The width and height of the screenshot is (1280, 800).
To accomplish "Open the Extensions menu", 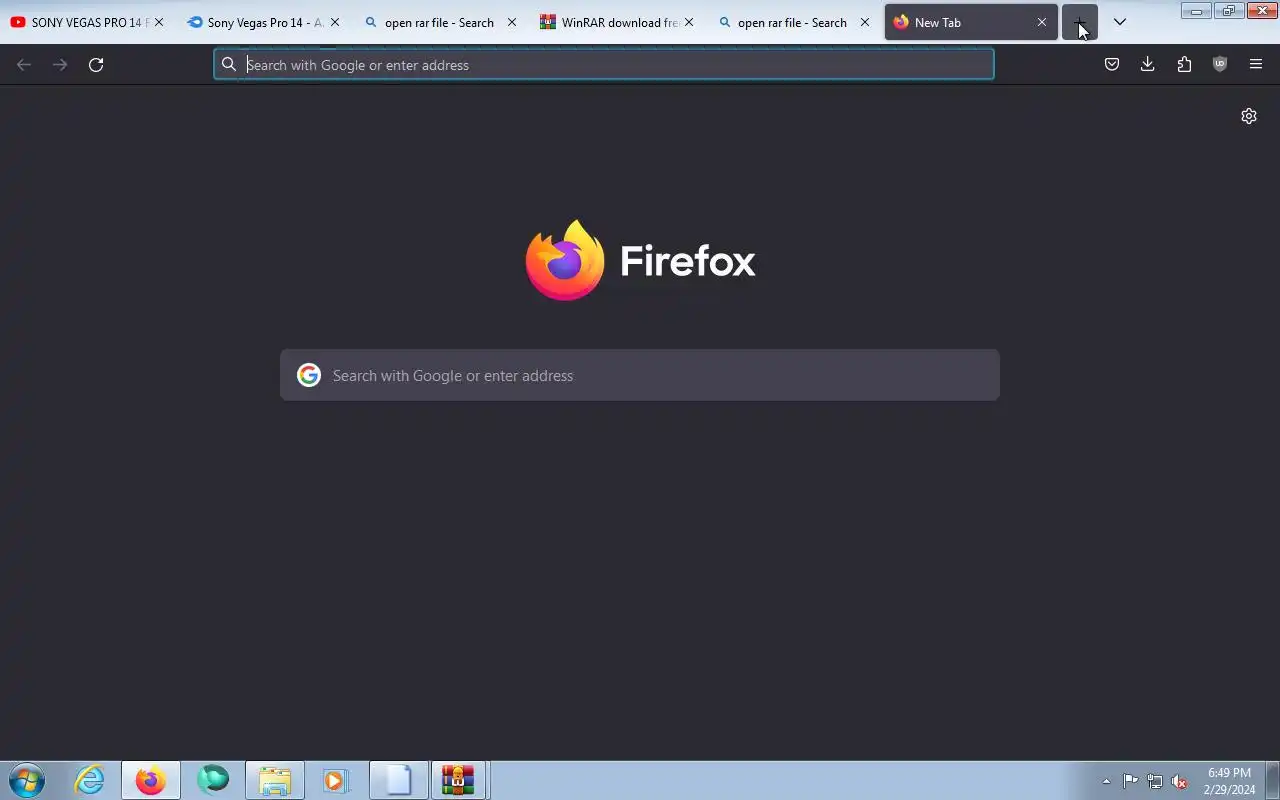I will (1184, 65).
